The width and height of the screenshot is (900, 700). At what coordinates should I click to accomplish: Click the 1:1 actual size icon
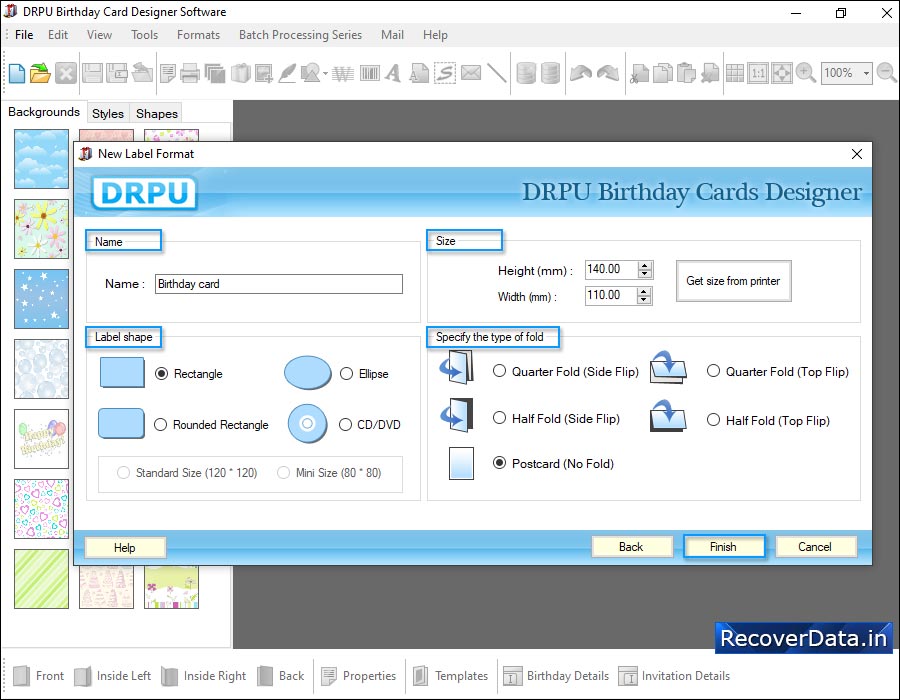pyautogui.click(x=758, y=73)
